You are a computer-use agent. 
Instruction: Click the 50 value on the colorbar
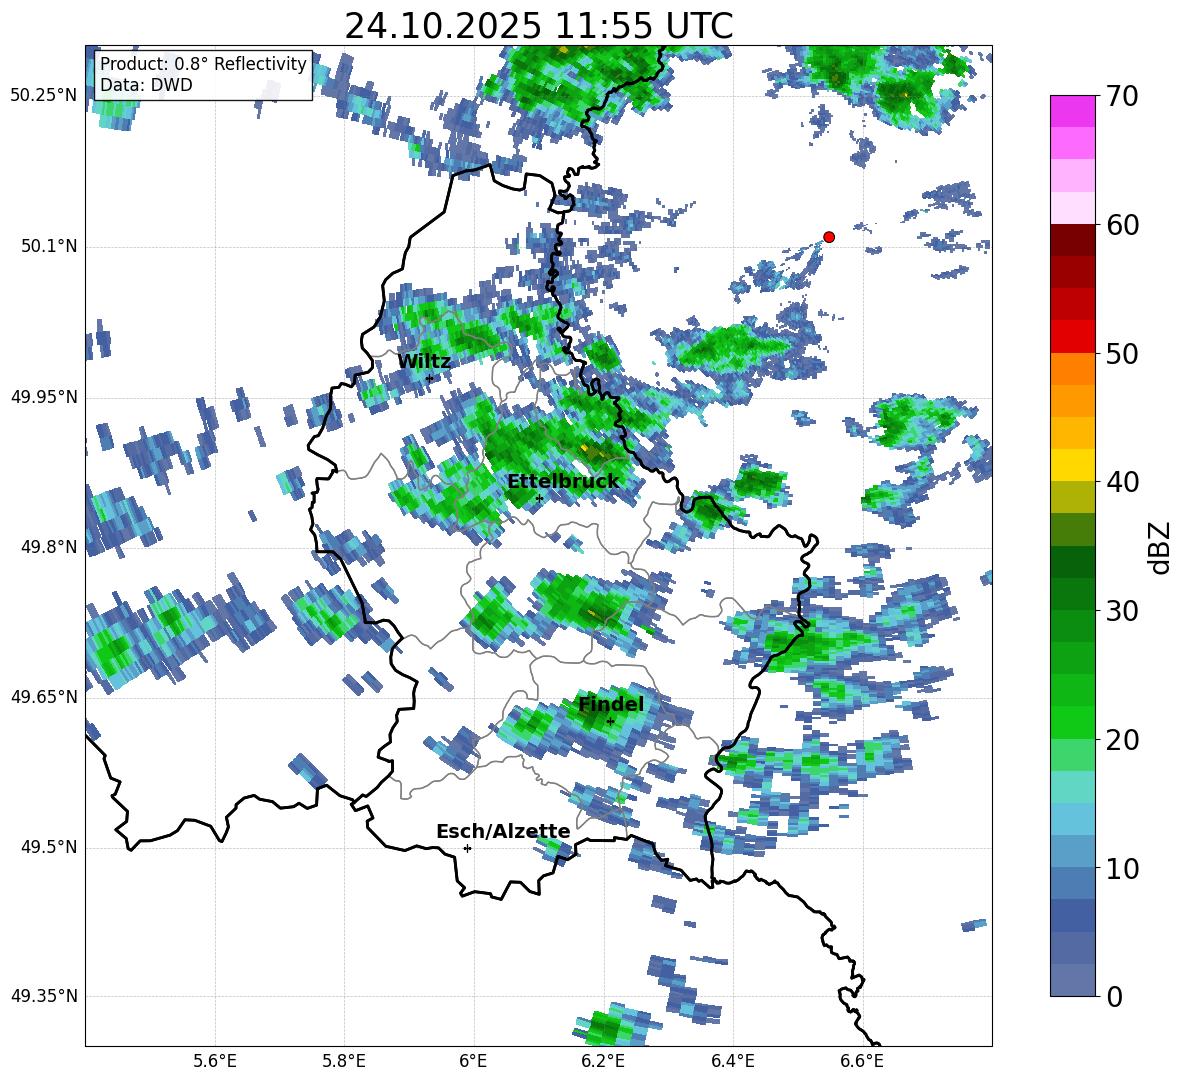coord(1121,354)
